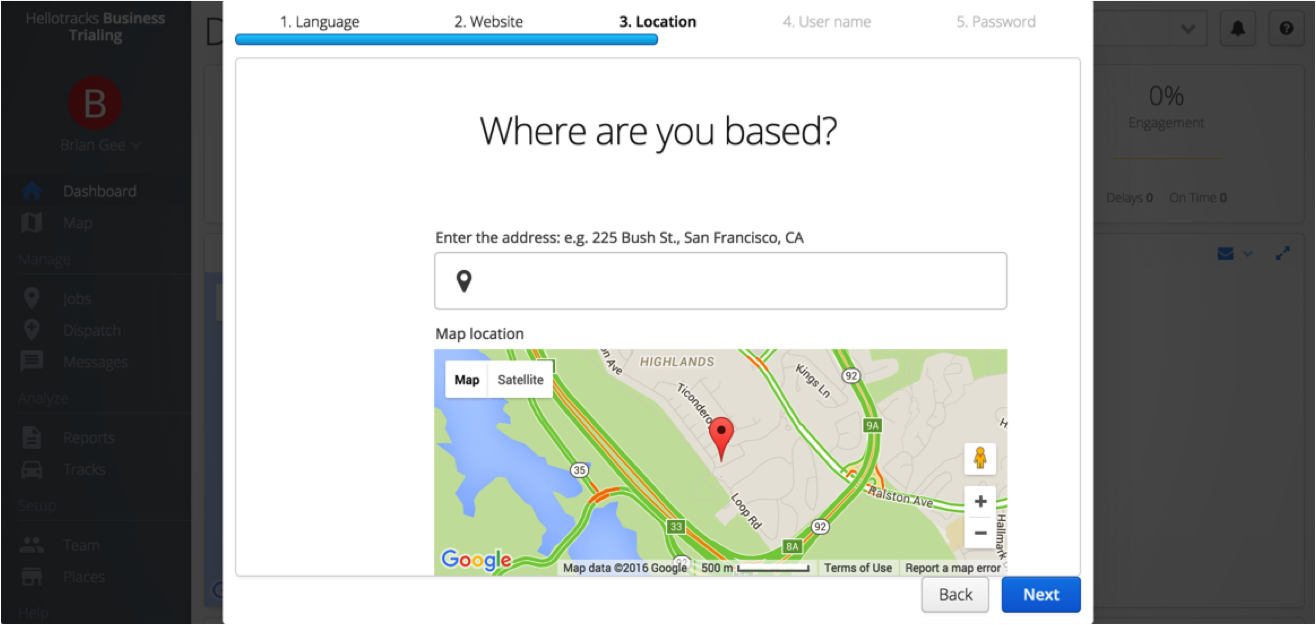Click the Places store icon in sidebar

pyautogui.click(x=32, y=577)
